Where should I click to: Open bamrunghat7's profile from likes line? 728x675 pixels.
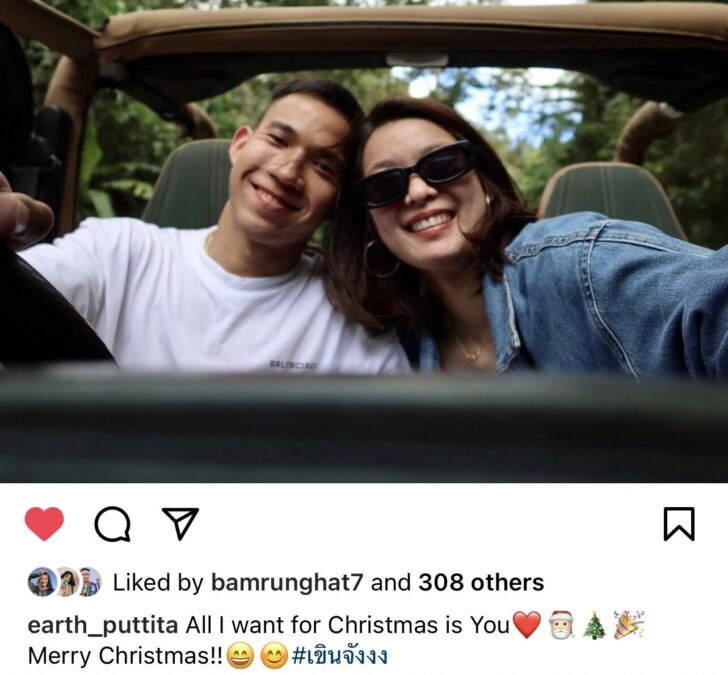(x=286, y=582)
